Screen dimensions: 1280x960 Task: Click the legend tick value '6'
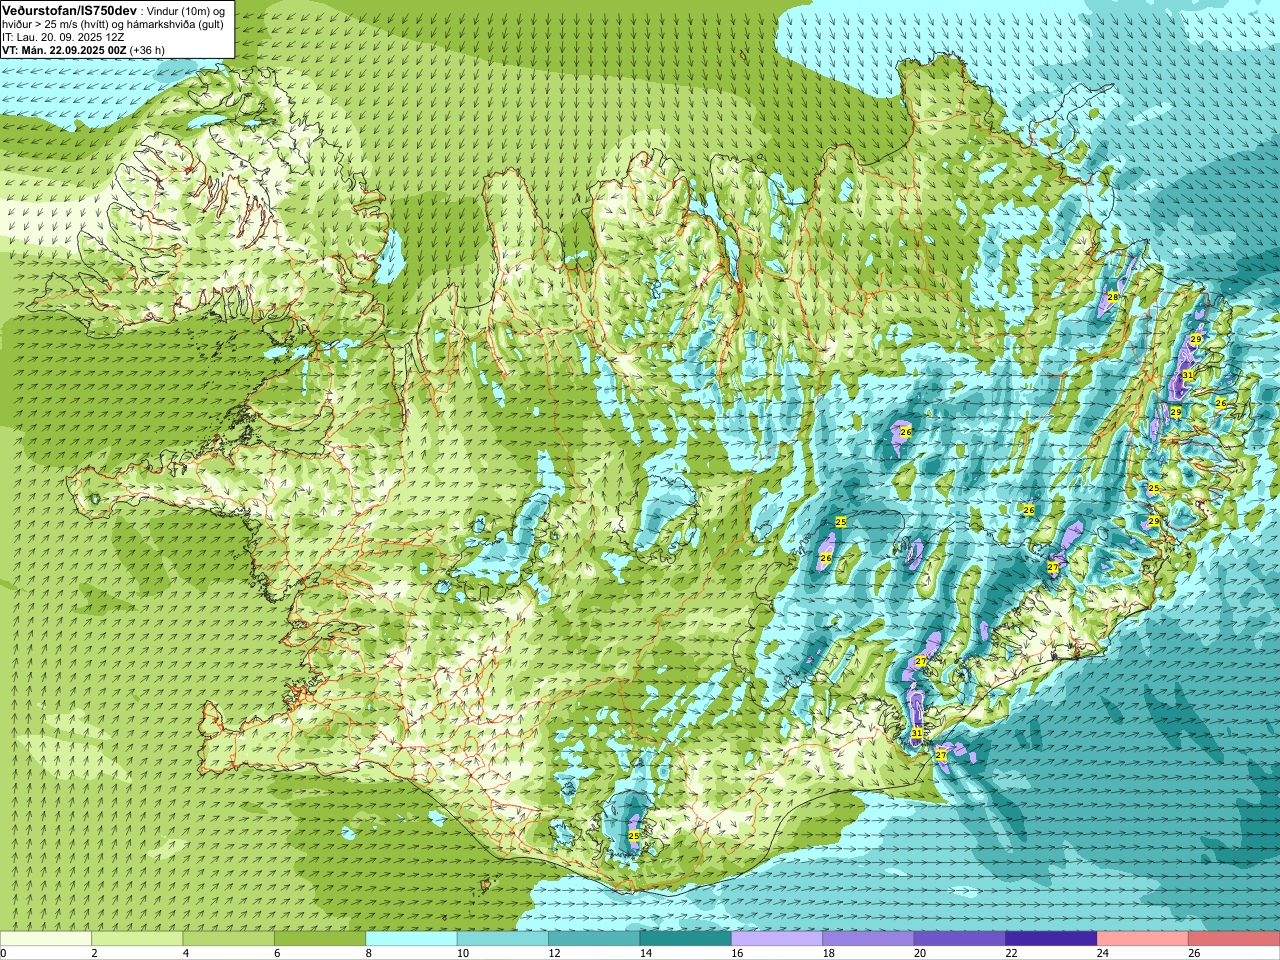point(276,953)
